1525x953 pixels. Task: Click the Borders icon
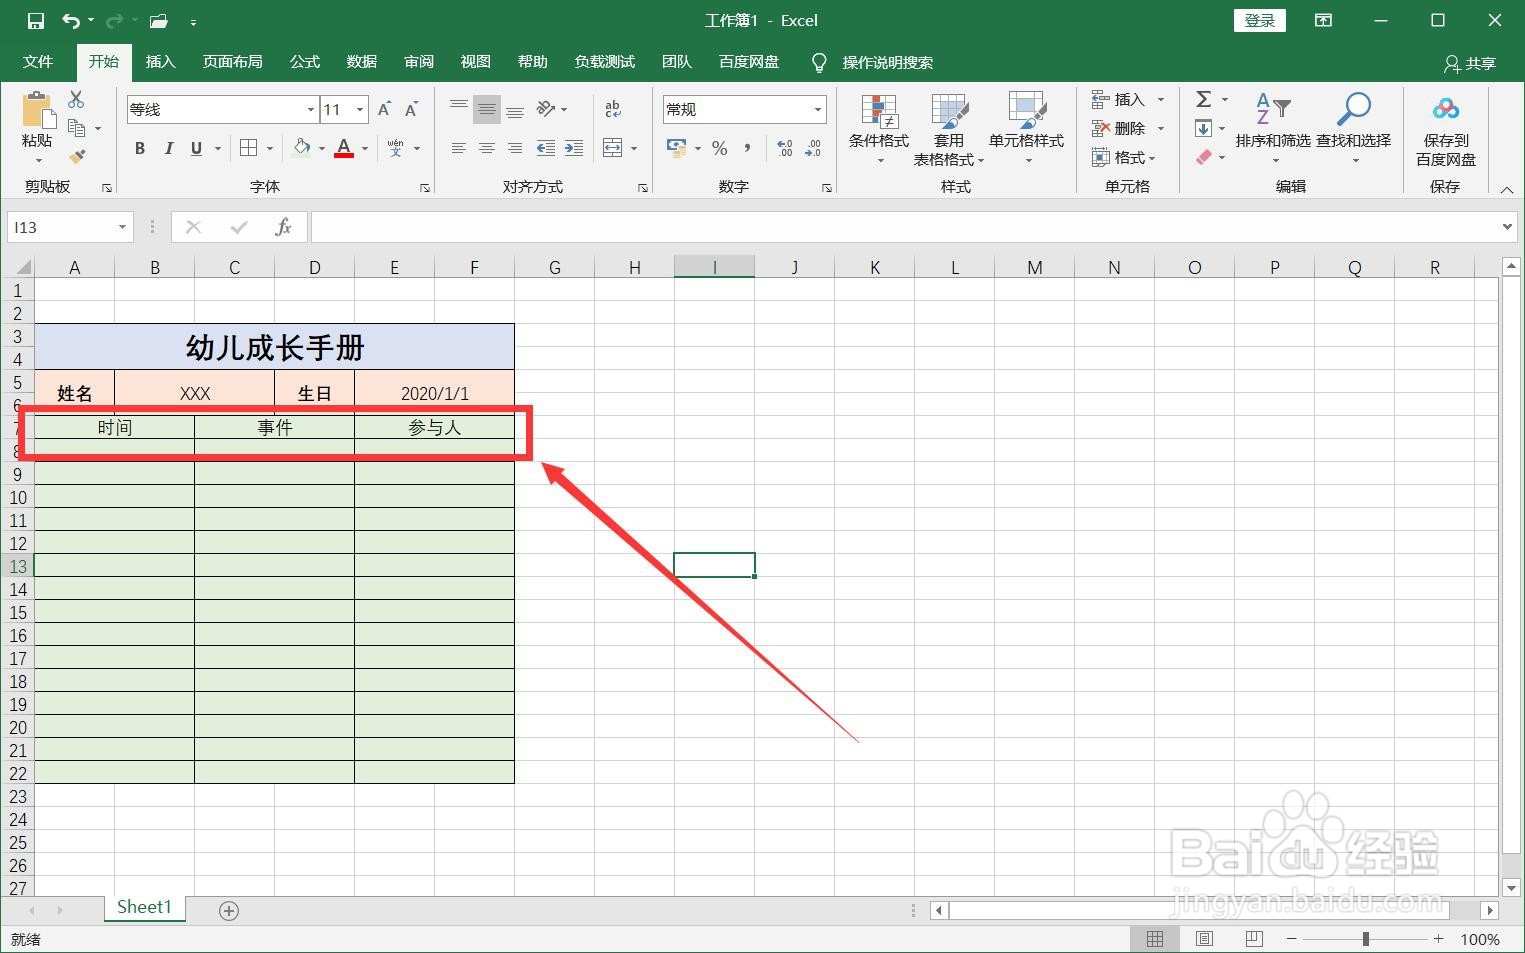(x=249, y=148)
